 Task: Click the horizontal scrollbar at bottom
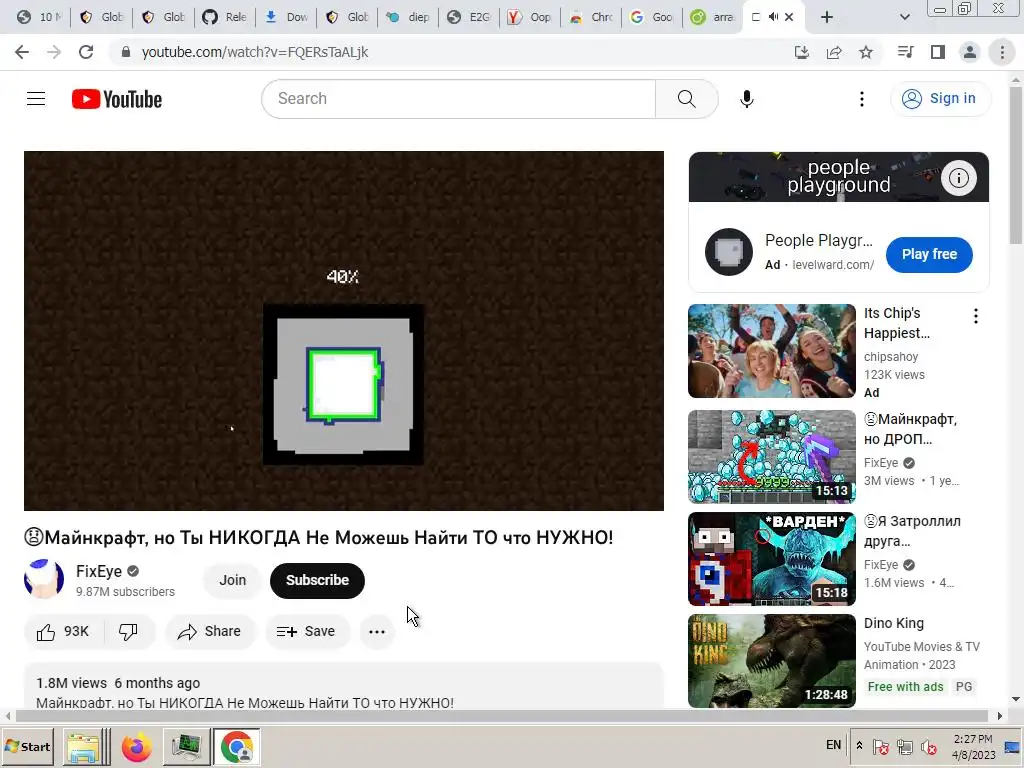click(503, 716)
